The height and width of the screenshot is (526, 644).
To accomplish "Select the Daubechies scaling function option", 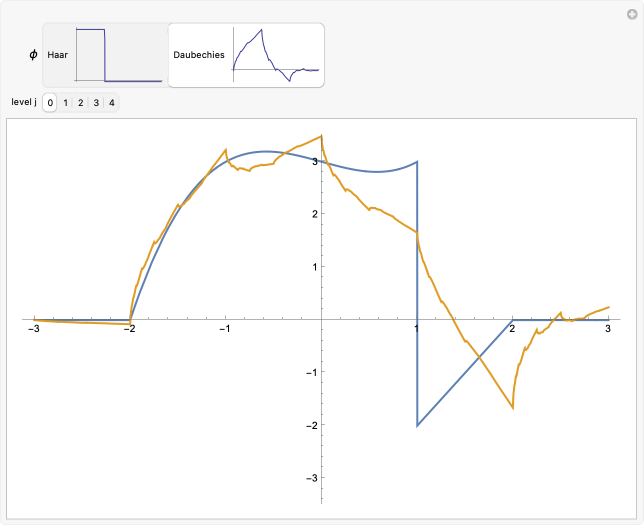I will point(199,55).
